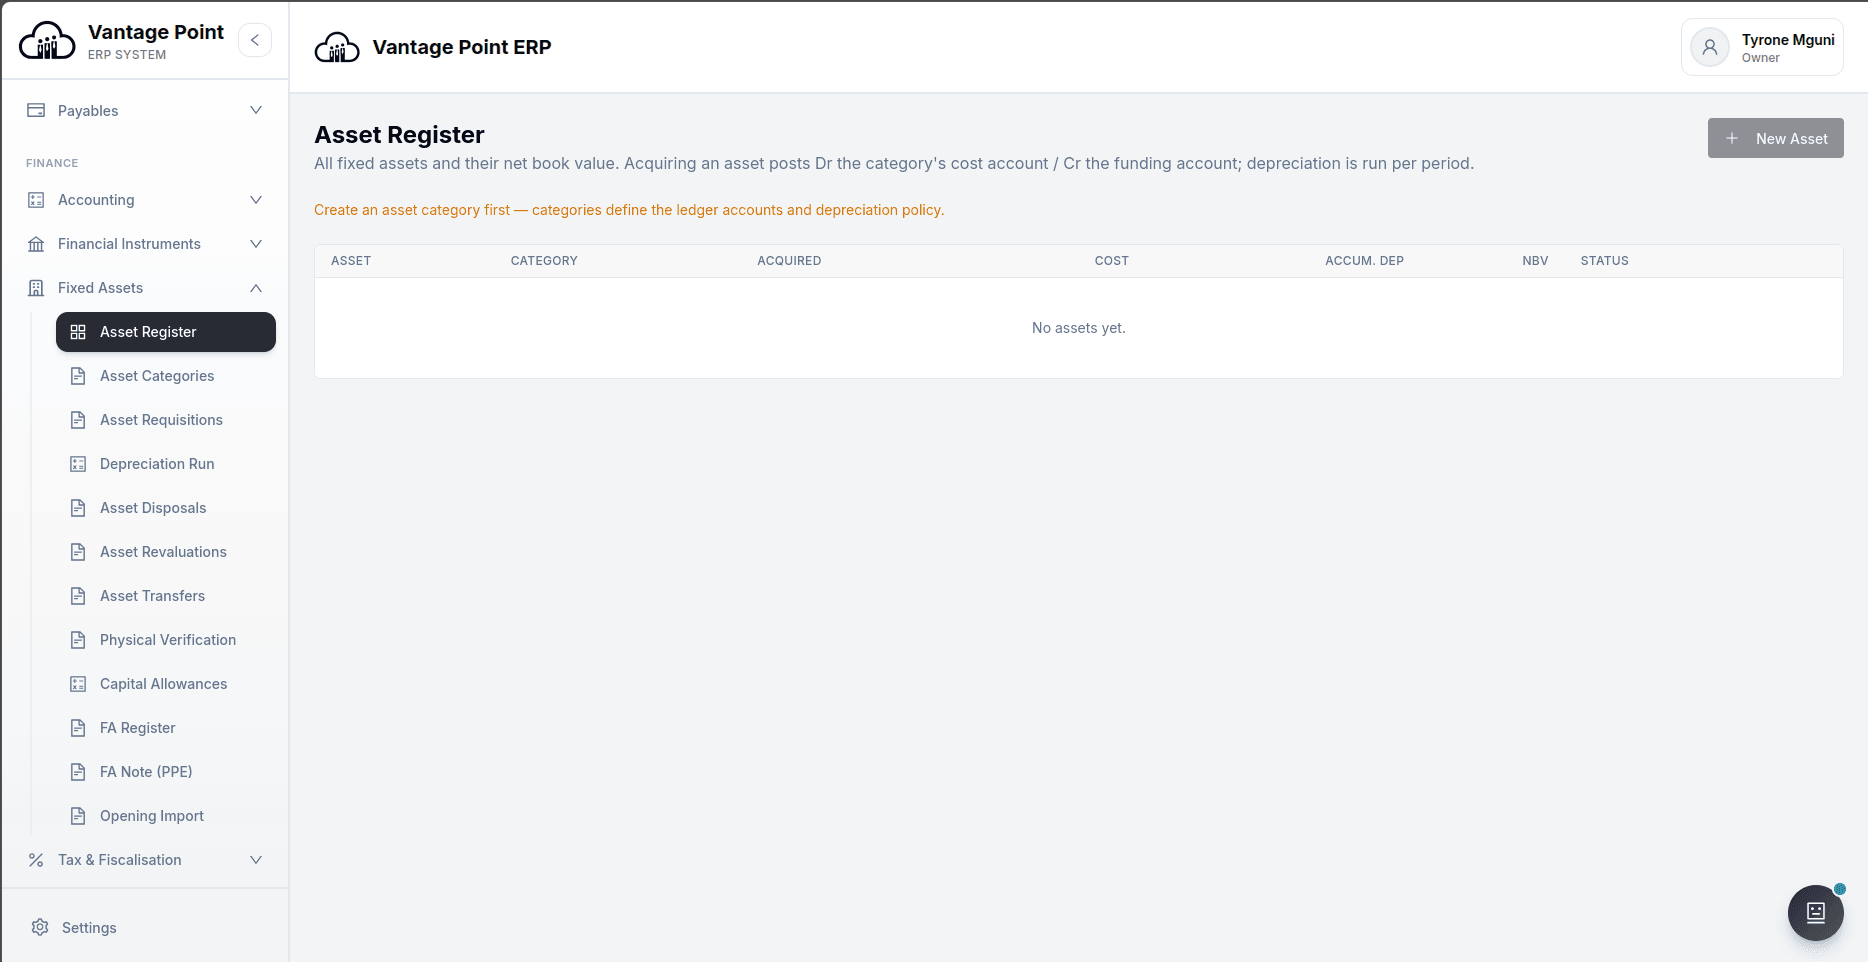Click the Payables card icon
Viewport: 1868px width, 962px height.
[x=36, y=110]
